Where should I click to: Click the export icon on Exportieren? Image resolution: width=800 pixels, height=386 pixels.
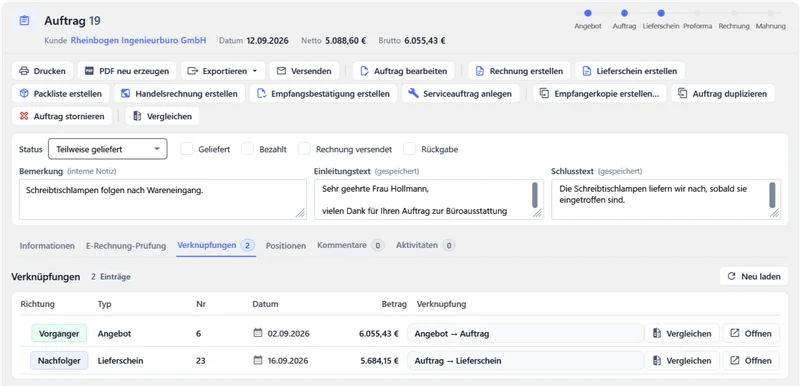[x=192, y=71]
